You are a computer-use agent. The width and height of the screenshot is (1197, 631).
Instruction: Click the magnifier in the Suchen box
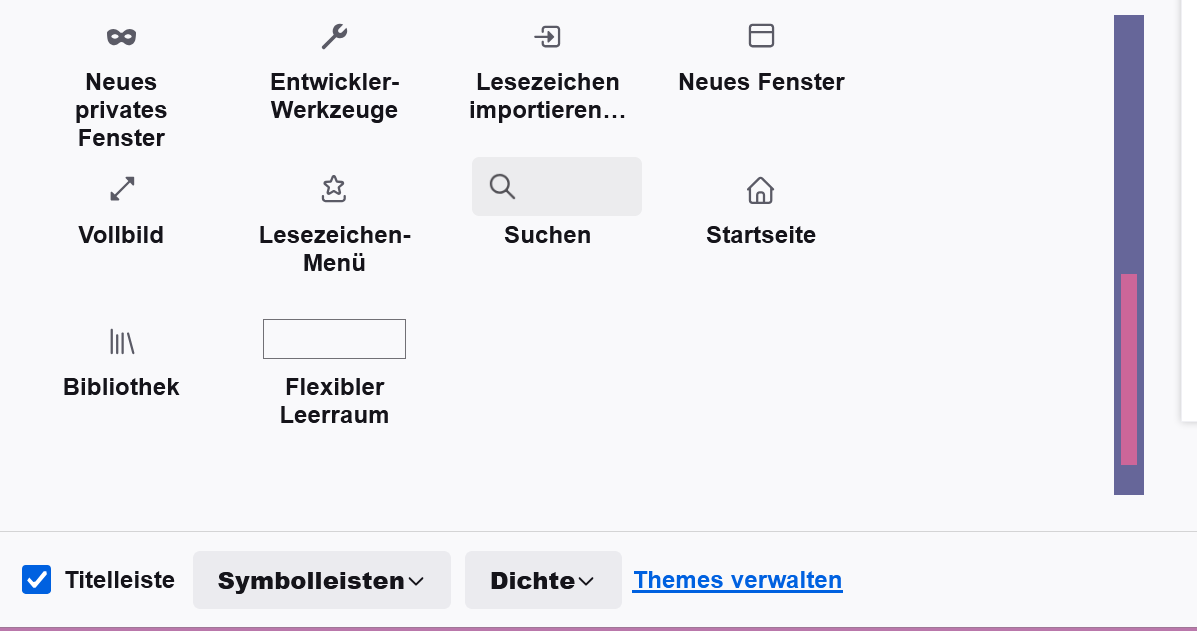(x=502, y=186)
